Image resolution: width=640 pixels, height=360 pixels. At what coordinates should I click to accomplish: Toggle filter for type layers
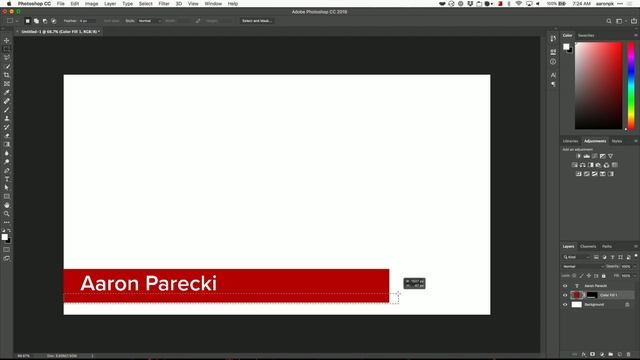[x=612, y=257]
